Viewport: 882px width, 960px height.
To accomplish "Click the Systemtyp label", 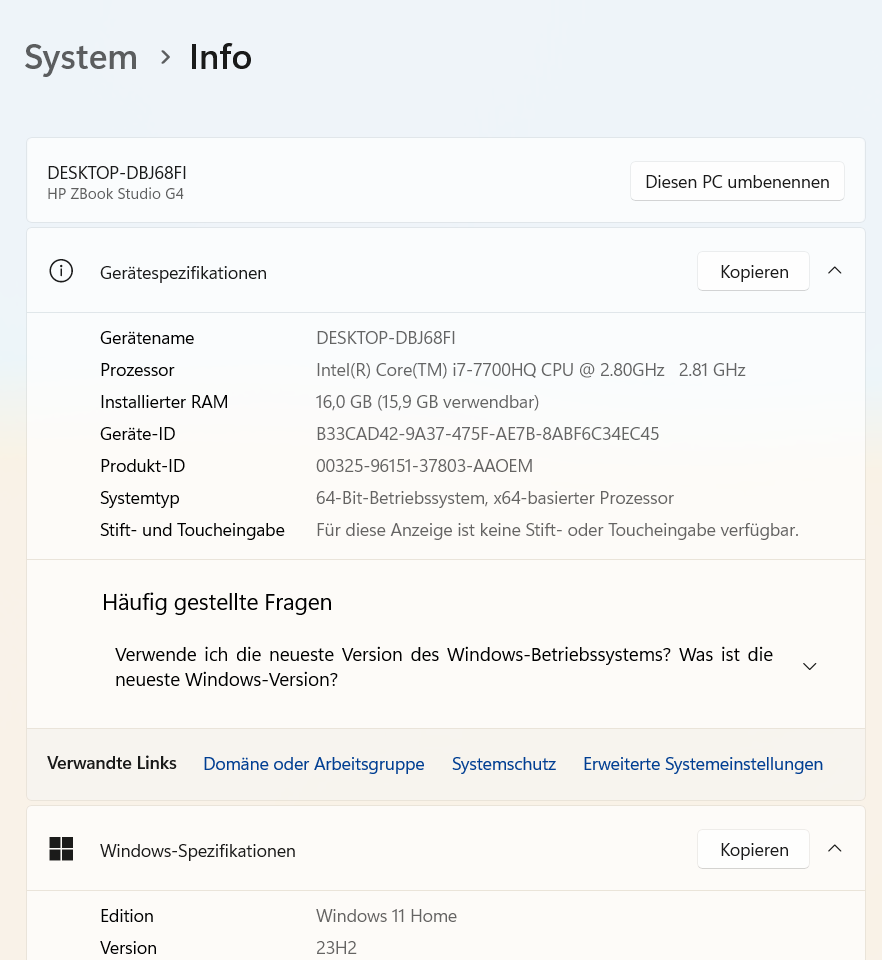I will [140, 498].
